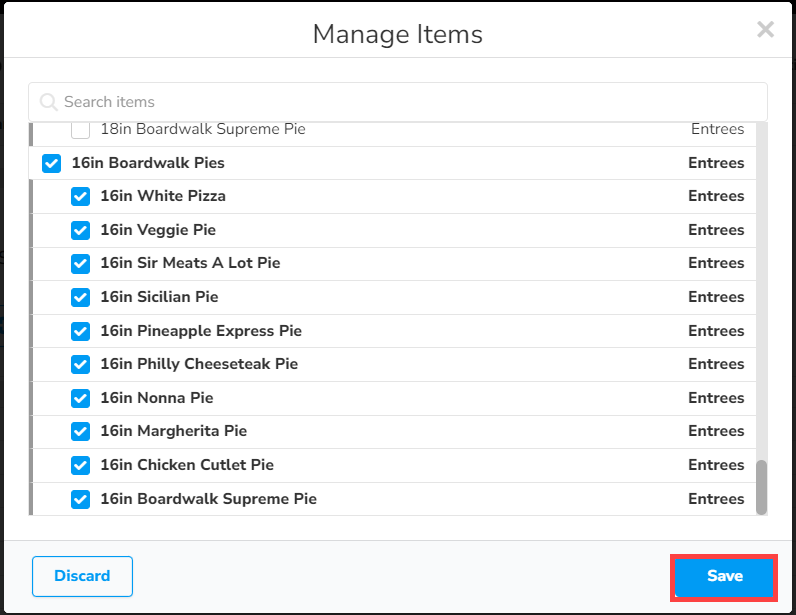Uncheck the 16in Boardwalk Supreme Pie checkbox

[81, 499]
